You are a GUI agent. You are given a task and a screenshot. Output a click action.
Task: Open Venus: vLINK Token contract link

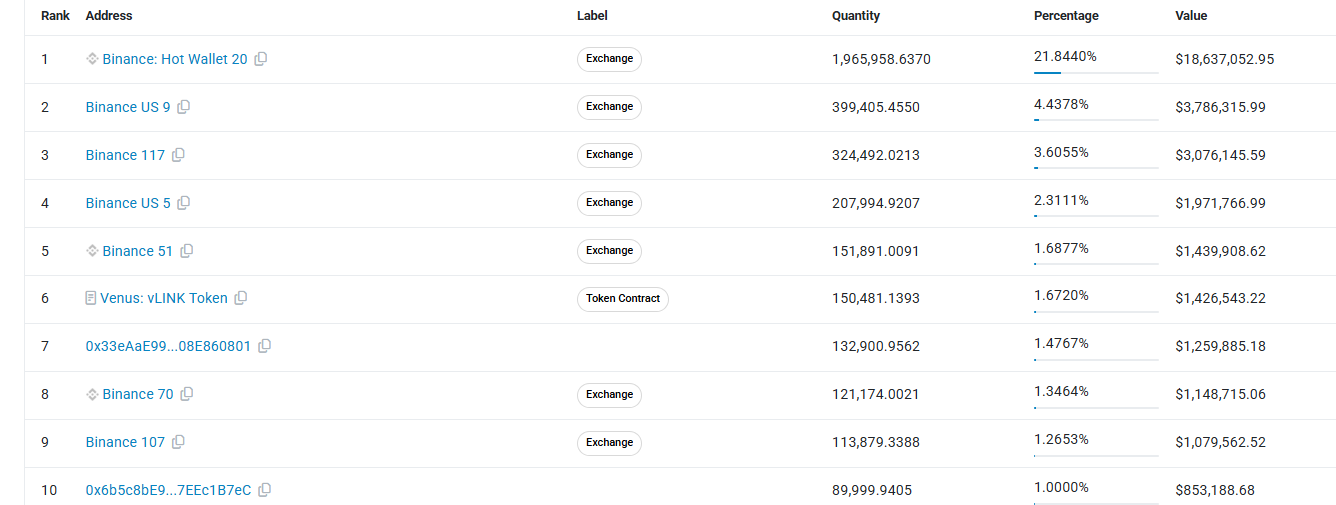click(164, 298)
